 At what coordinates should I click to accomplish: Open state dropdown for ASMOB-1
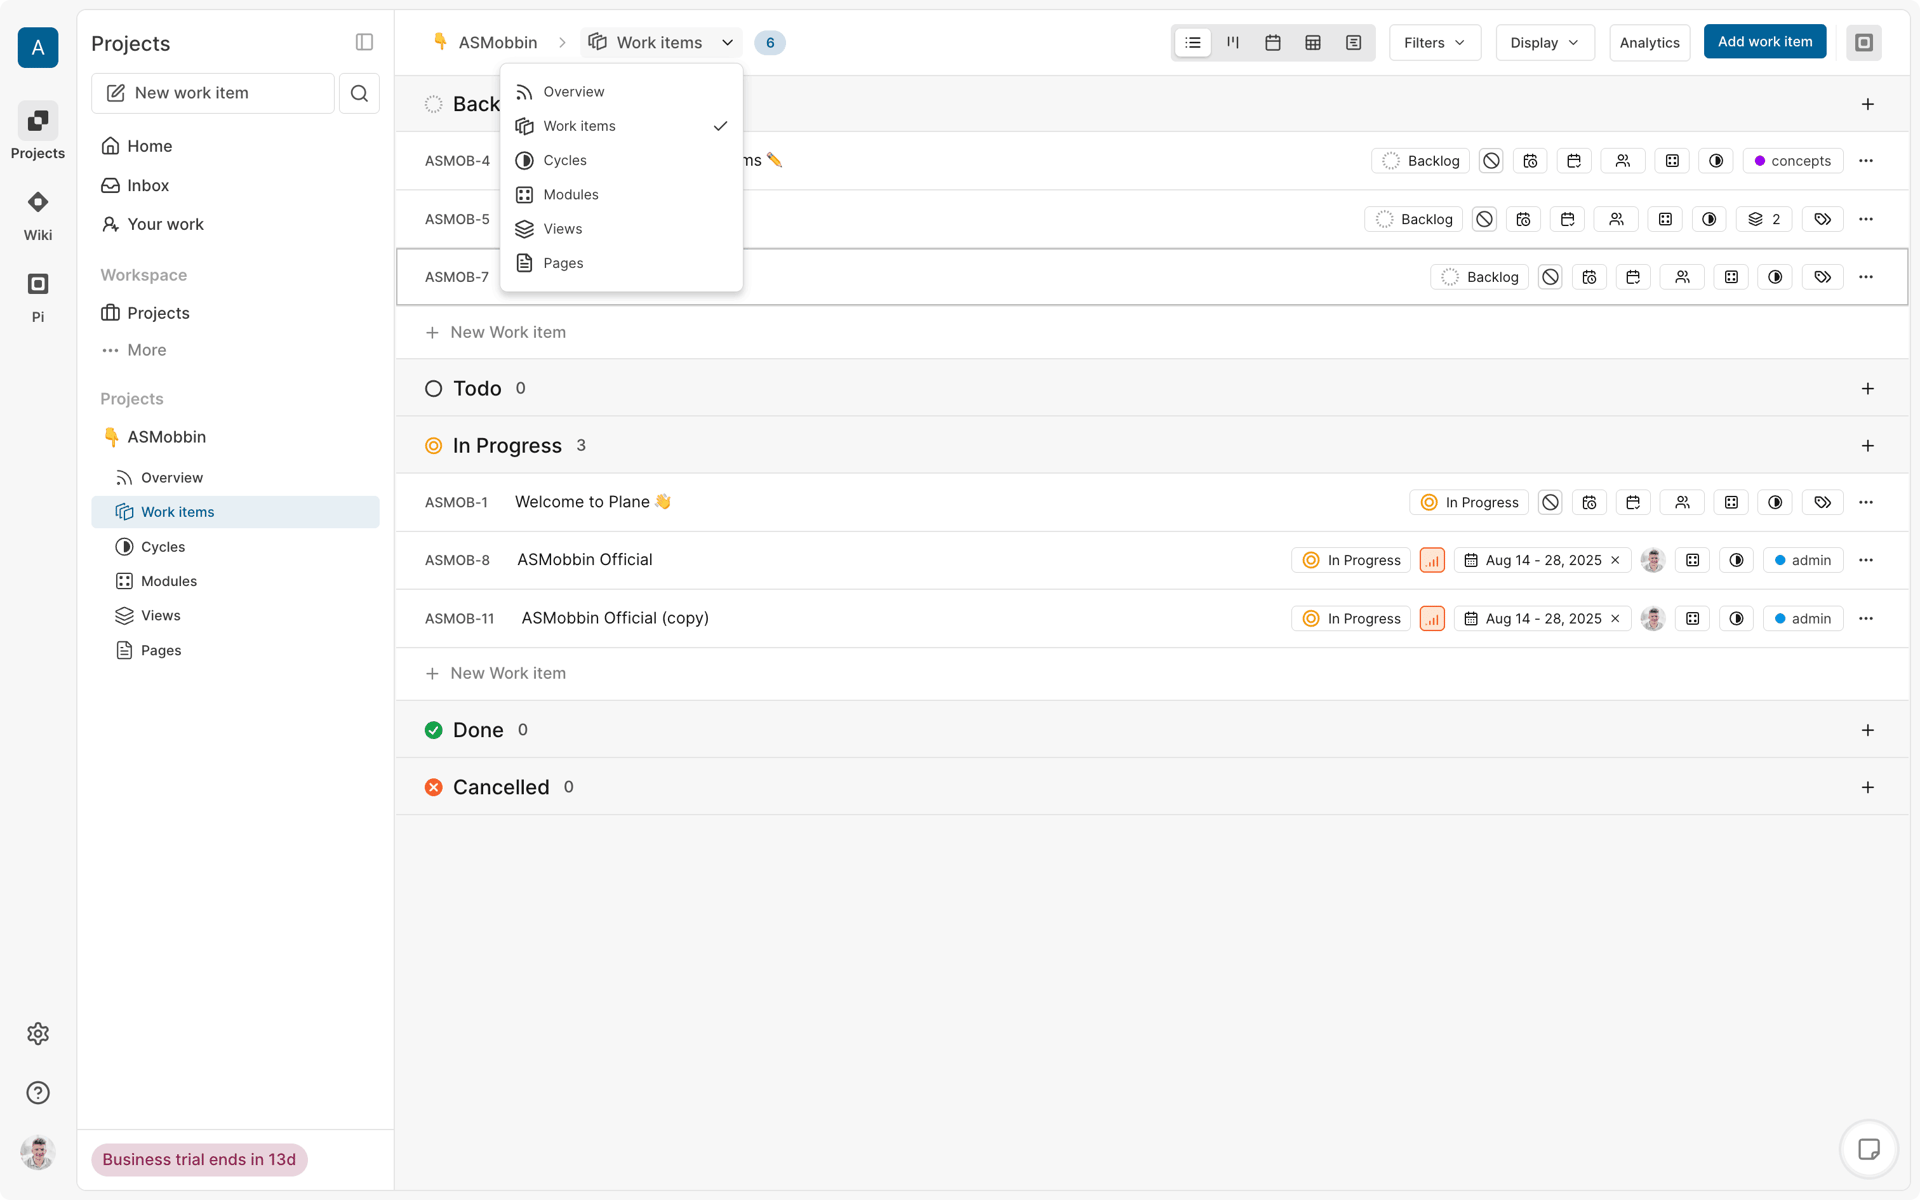(1469, 503)
